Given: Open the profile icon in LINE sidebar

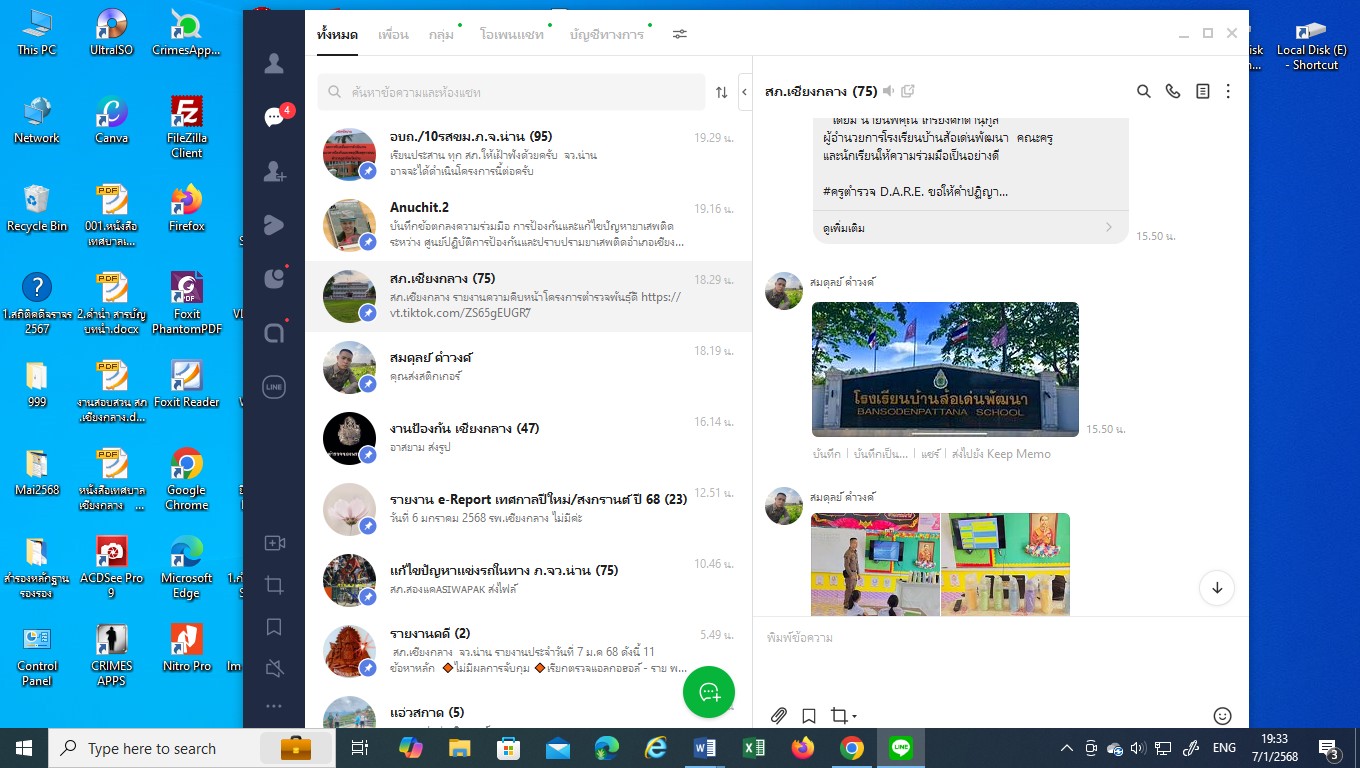Looking at the screenshot, I should click(274, 64).
